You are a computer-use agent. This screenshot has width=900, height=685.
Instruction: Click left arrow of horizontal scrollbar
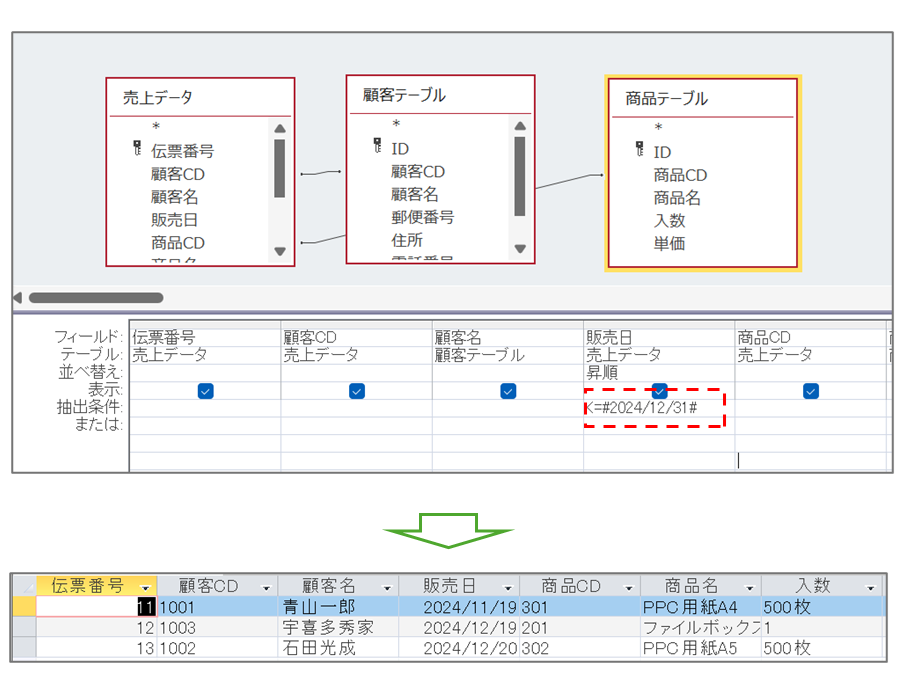17,297
